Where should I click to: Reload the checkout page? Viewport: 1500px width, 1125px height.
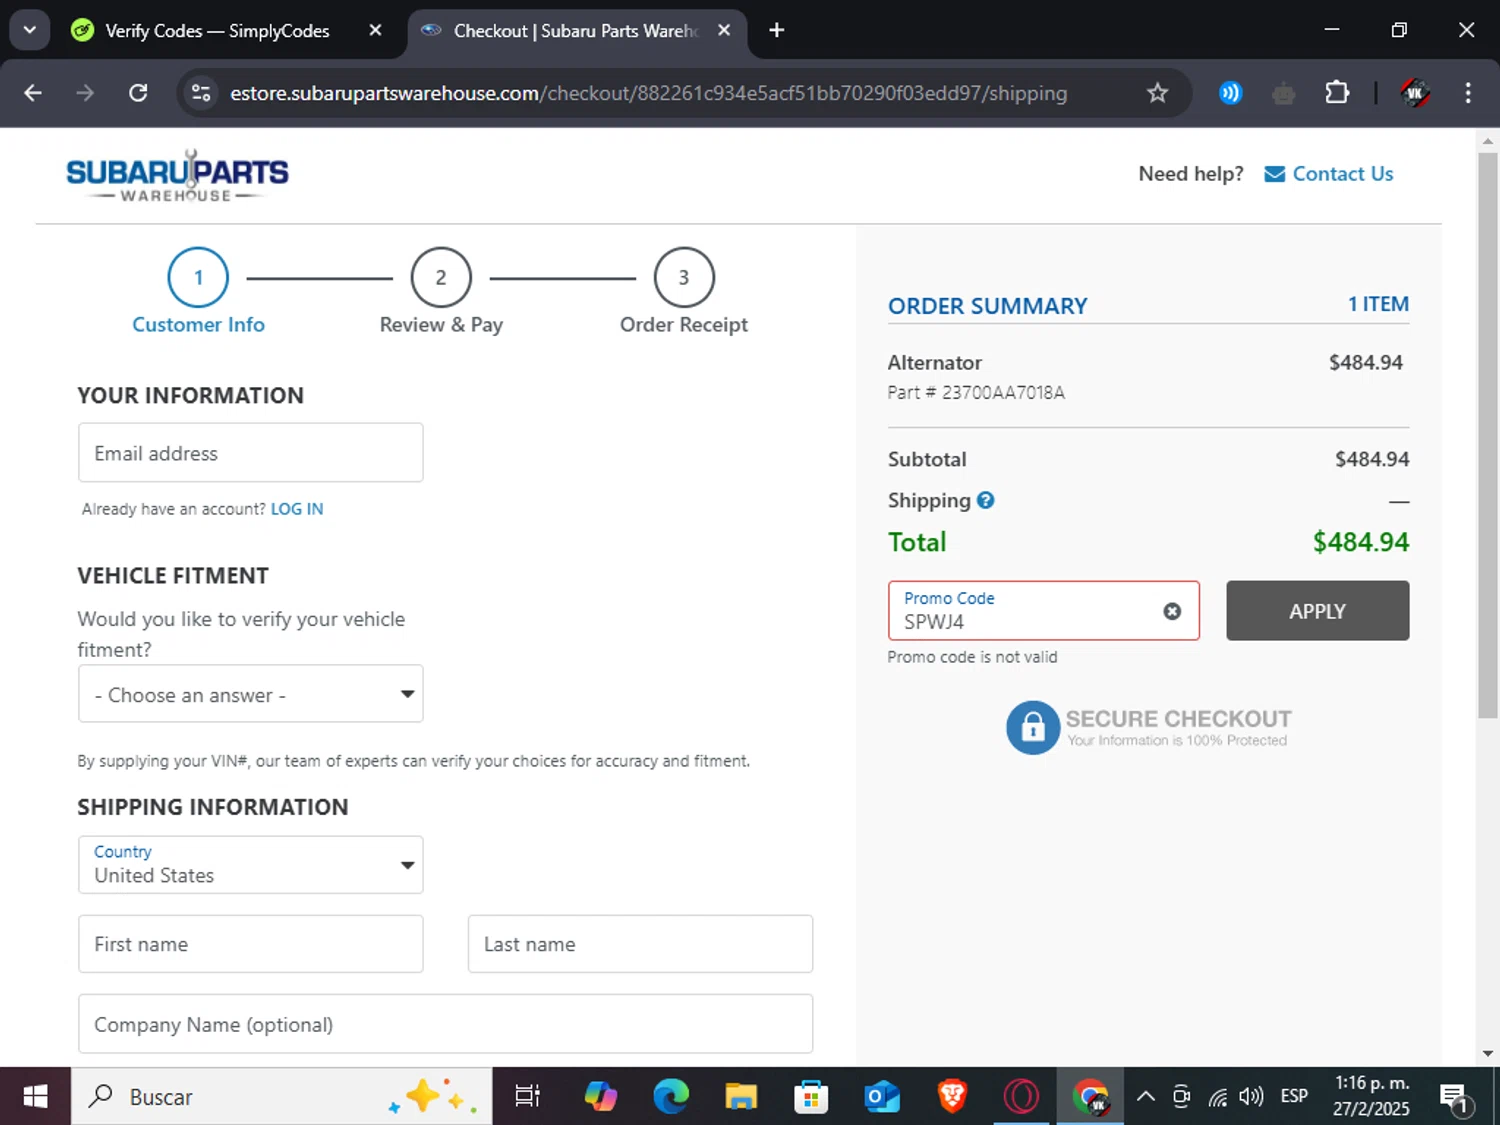click(x=138, y=93)
